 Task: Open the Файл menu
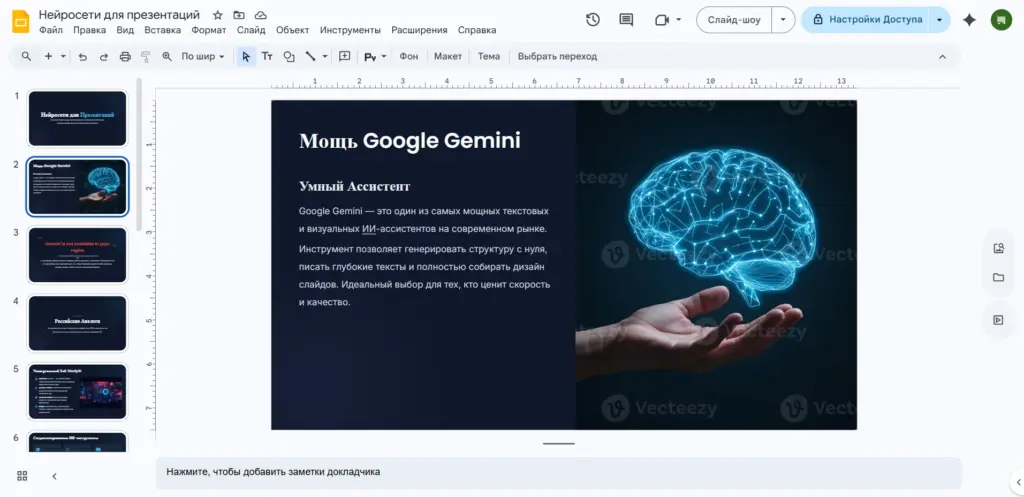(51, 30)
